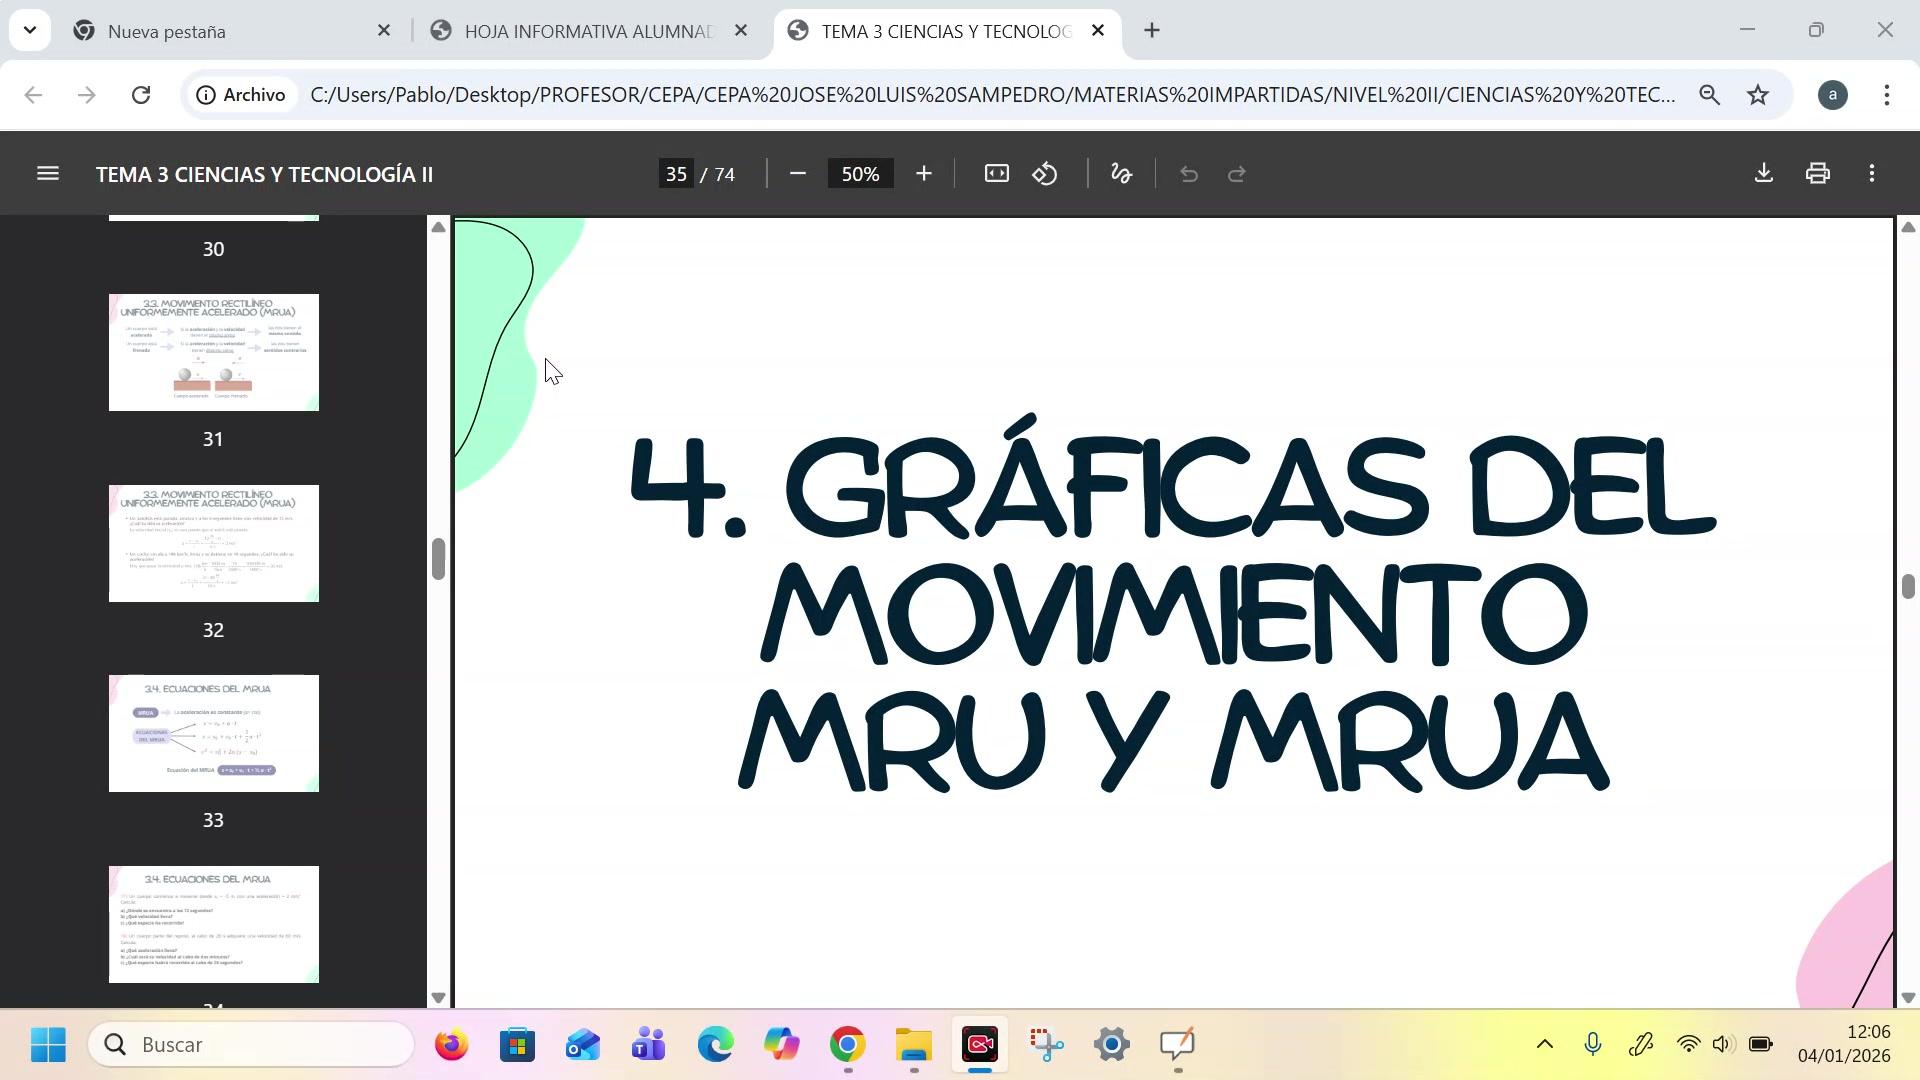This screenshot has width=1920, height=1080.
Task: Open page 33 thumbnail Ecuaciones del MRUA
Action: click(x=213, y=734)
